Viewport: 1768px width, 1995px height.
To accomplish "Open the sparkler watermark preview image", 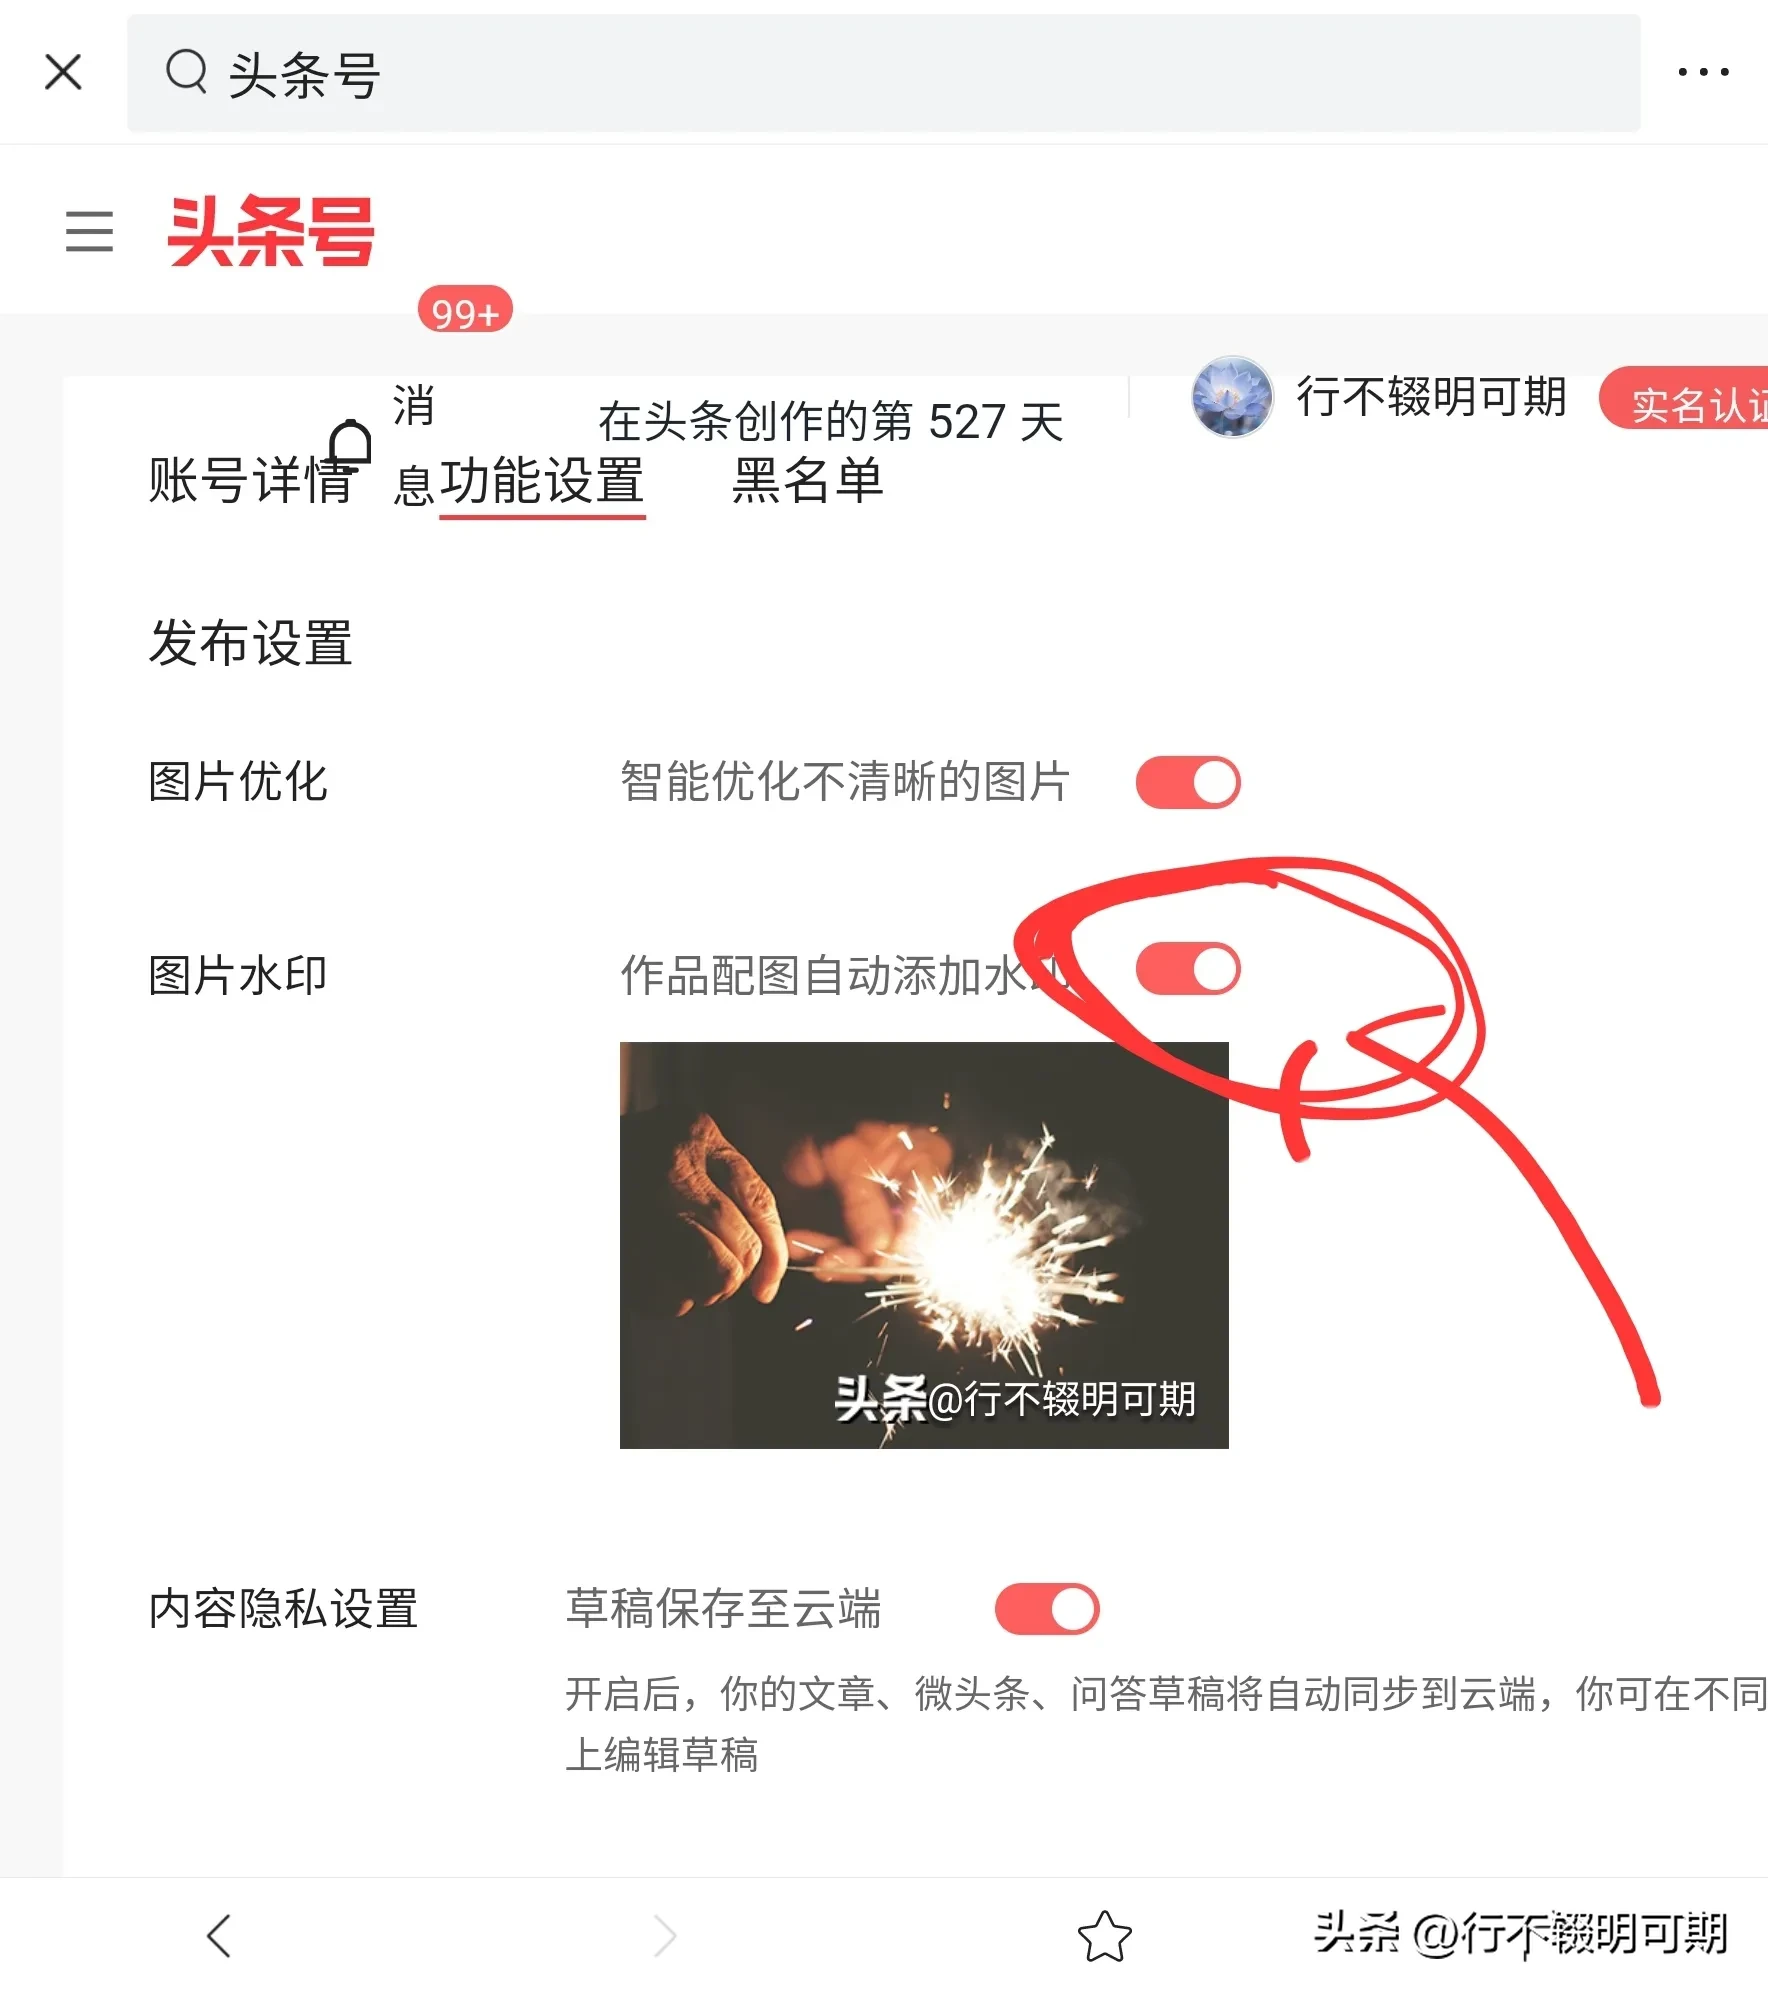I will pyautogui.click(x=924, y=1245).
